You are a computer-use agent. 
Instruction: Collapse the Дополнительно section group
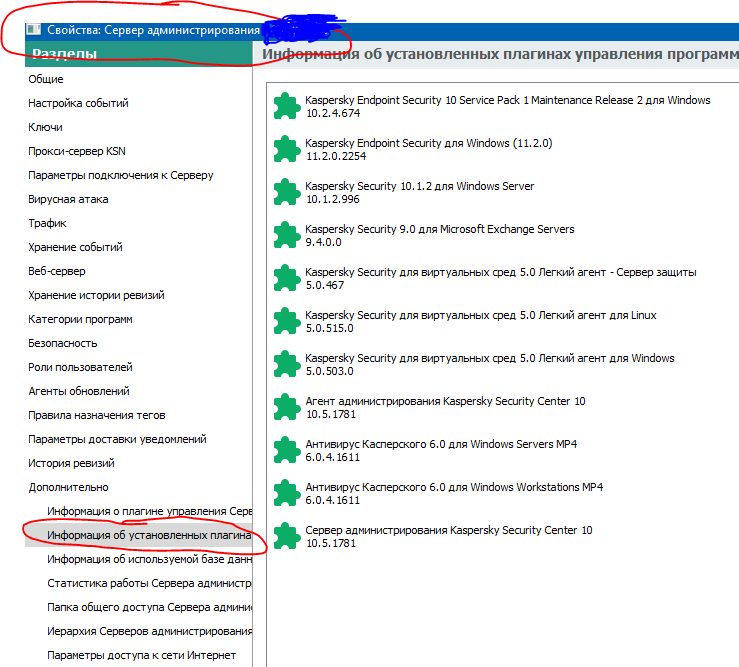68,487
